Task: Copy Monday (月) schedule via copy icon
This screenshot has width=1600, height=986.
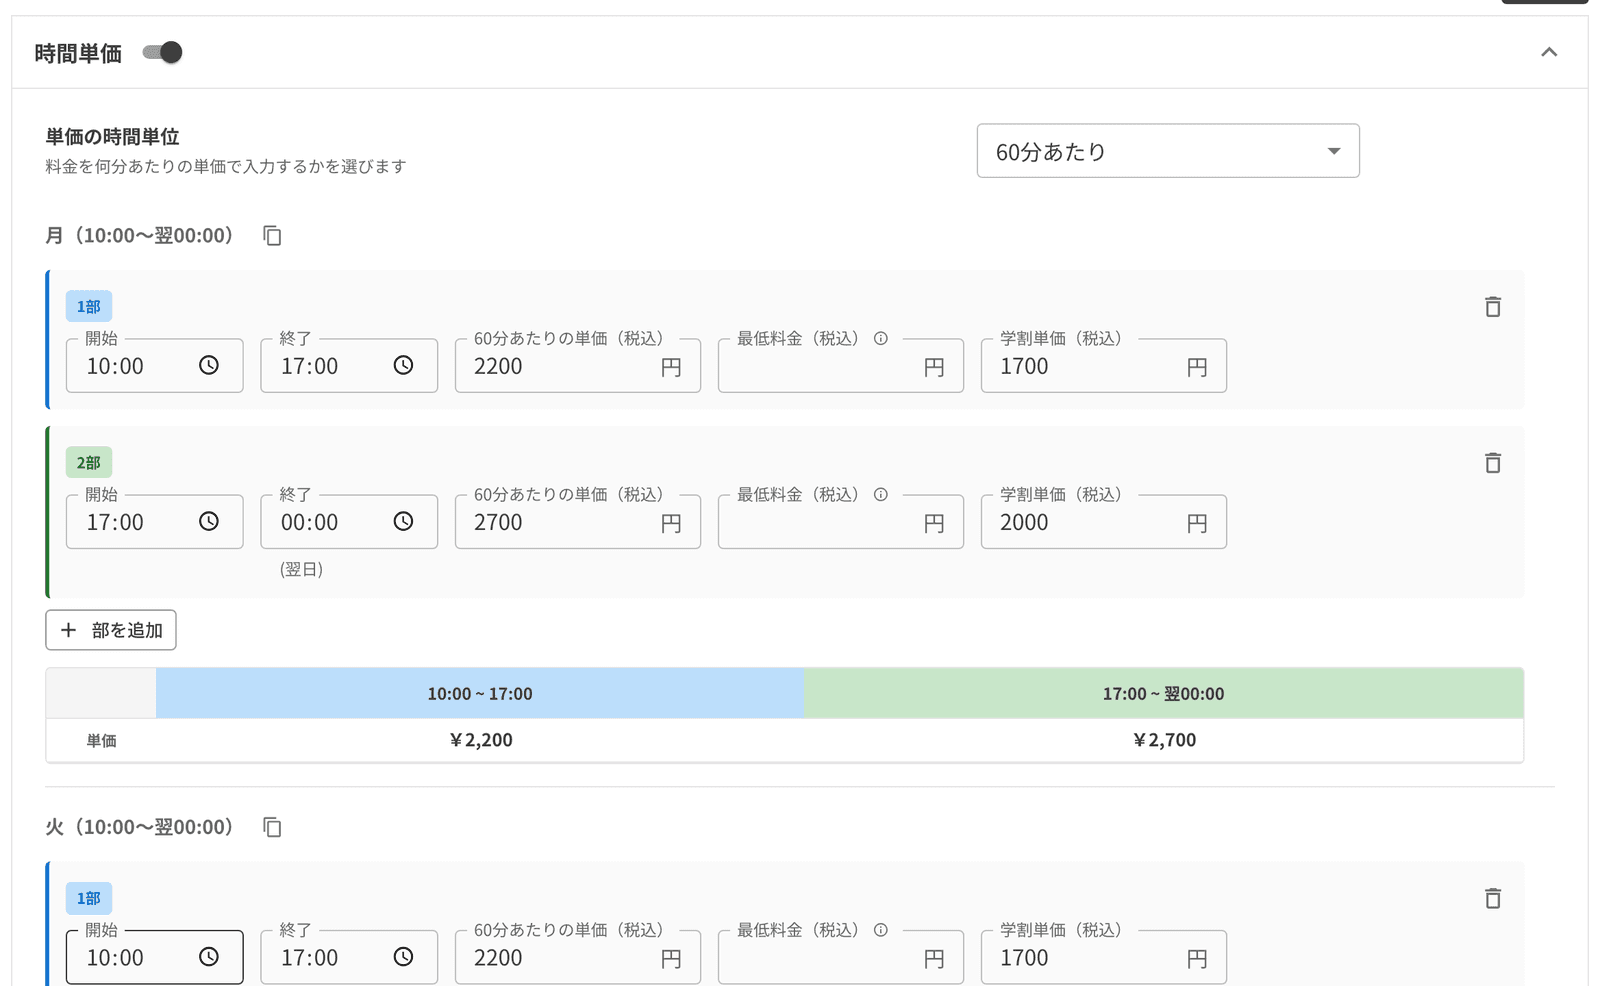Action: click(x=272, y=235)
